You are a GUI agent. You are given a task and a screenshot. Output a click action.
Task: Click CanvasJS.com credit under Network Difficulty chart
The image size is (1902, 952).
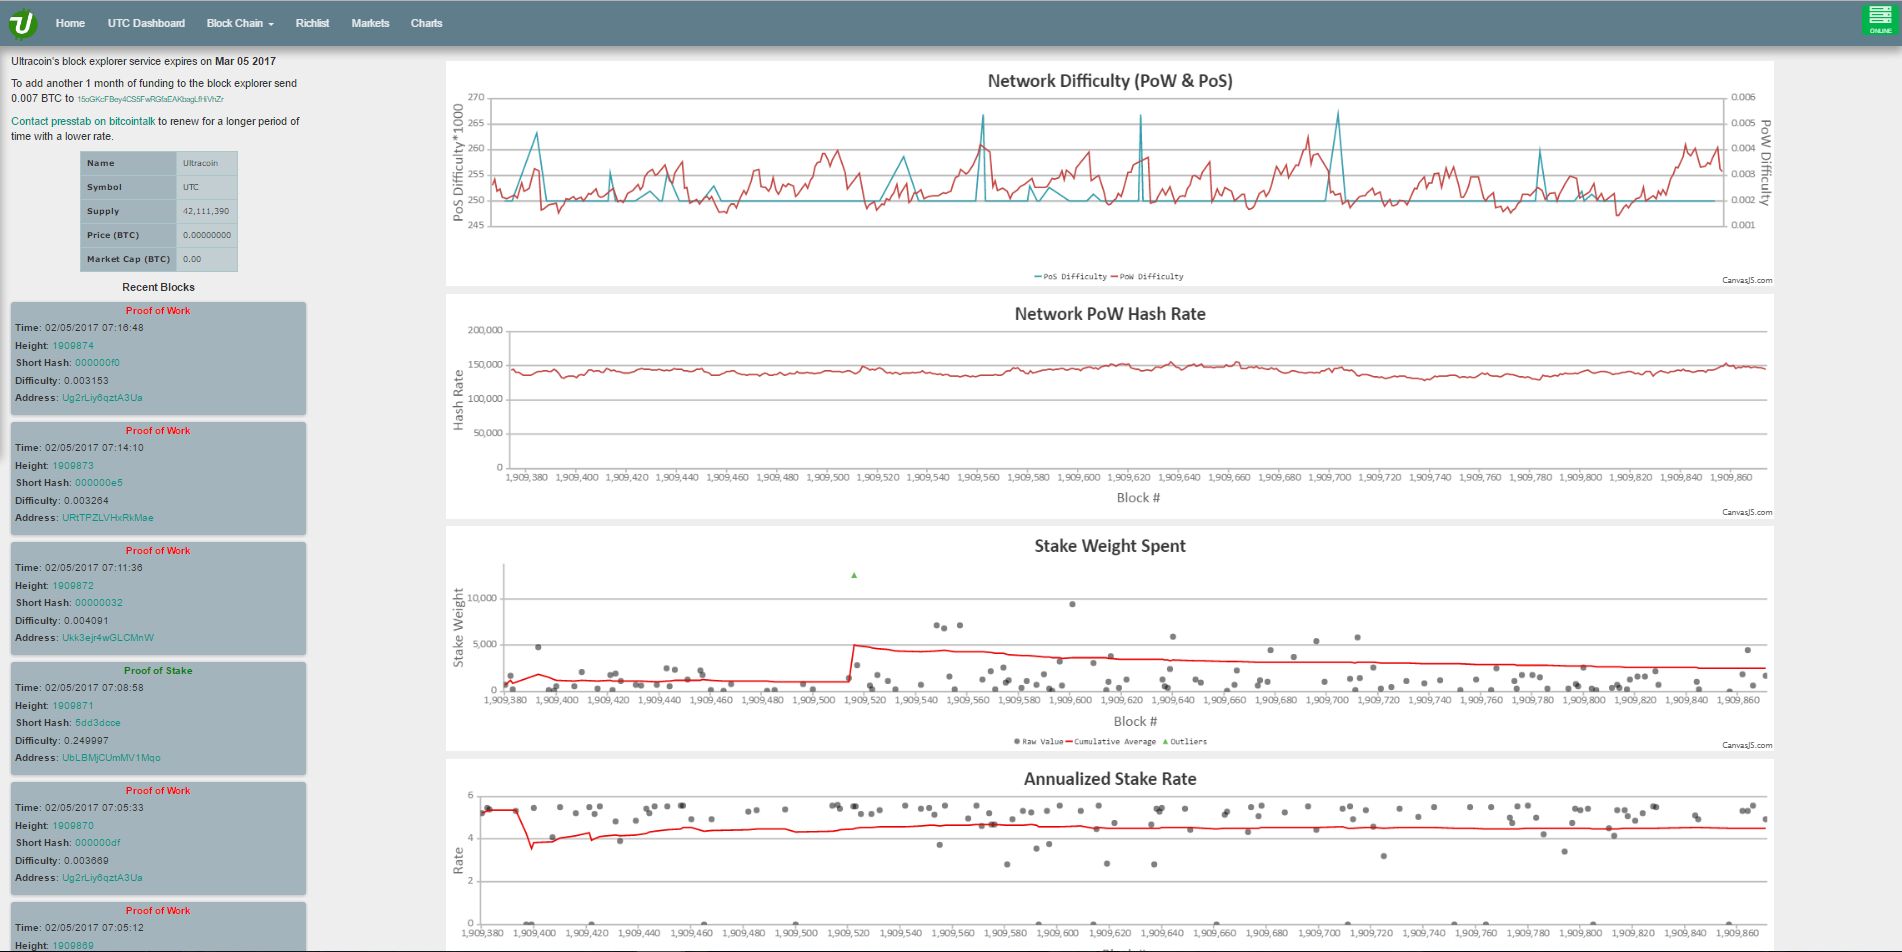click(1746, 280)
